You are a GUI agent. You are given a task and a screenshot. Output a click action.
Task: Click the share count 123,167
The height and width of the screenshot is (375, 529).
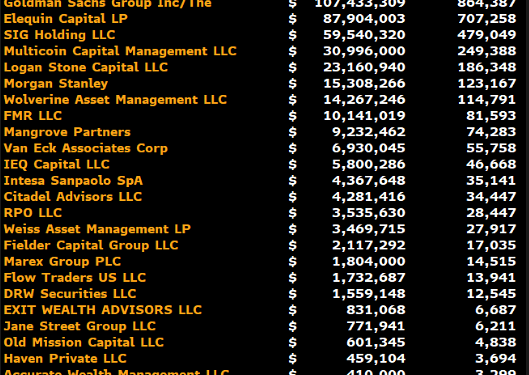click(x=486, y=84)
